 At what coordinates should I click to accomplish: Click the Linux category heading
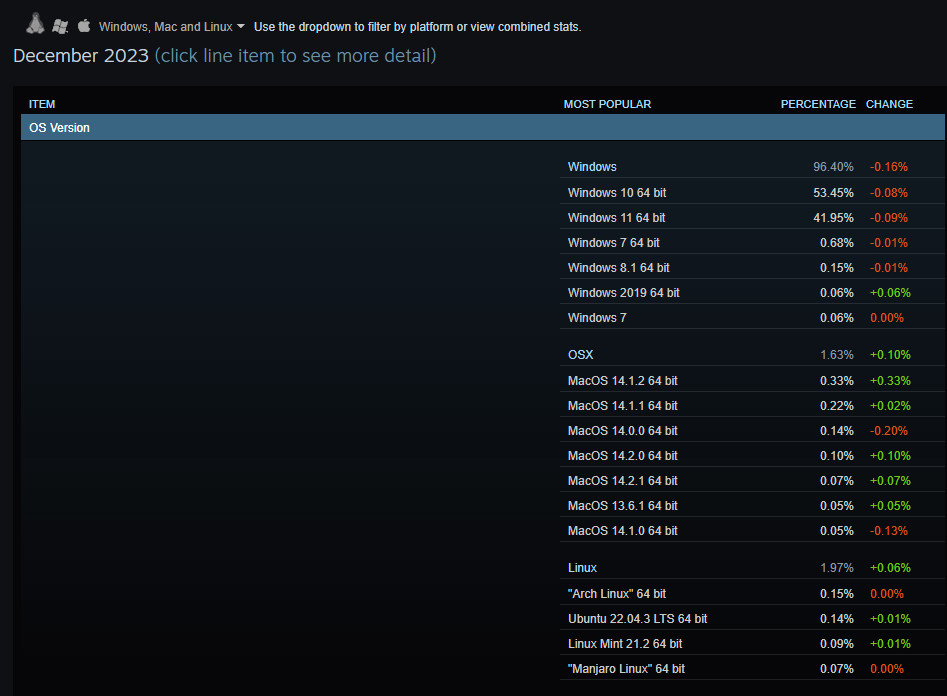point(582,568)
